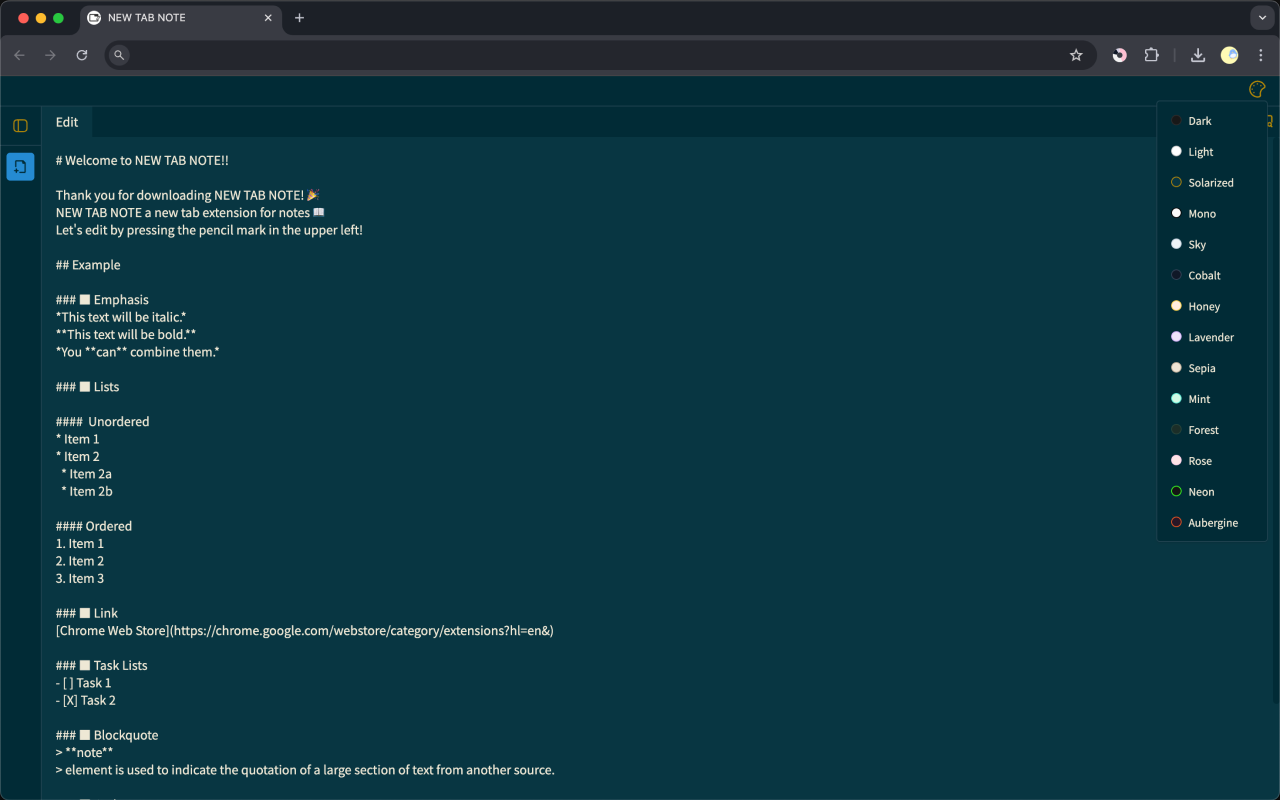
Task: Choose the Dark theme
Action: (x=1212, y=121)
